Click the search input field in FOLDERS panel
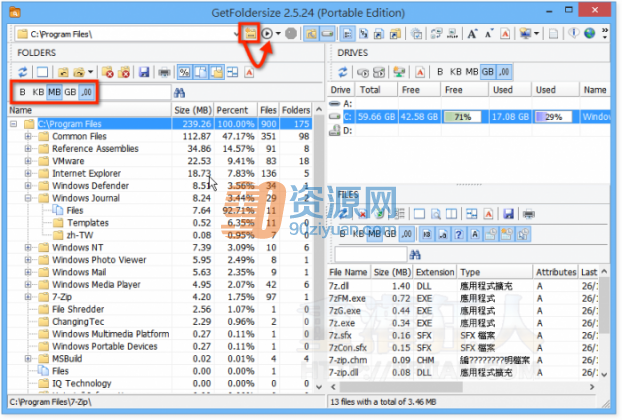The width and height of the screenshot is (622, 420). (x=135, y=92)
